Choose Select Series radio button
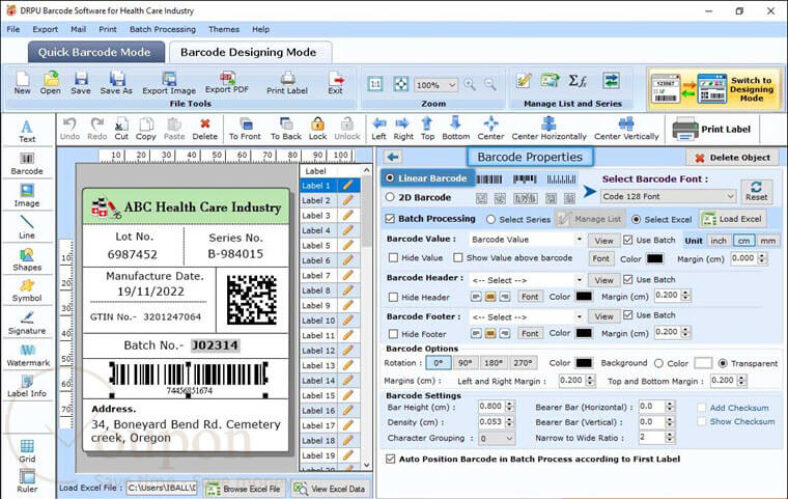This screenshot has height=499, width=788. tap(491, 220)
